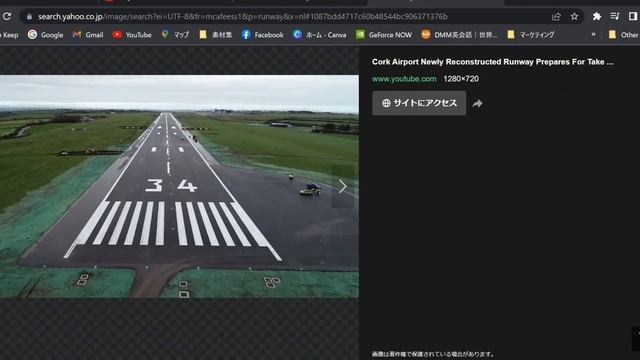
Task: Click the runway 34 preview image
Action: click(179, 187)
